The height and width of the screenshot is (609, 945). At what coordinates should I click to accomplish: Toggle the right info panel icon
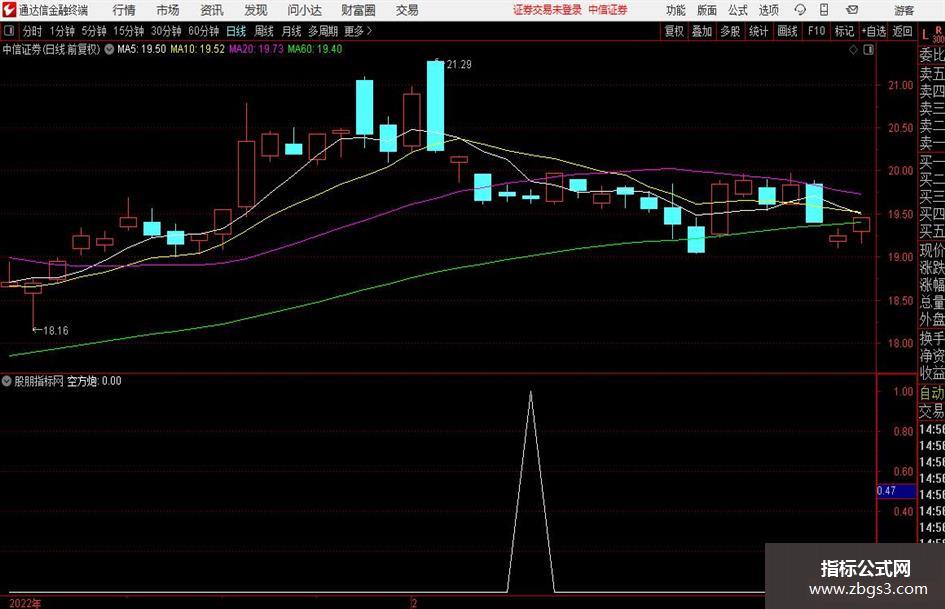(x=868, y=50)
